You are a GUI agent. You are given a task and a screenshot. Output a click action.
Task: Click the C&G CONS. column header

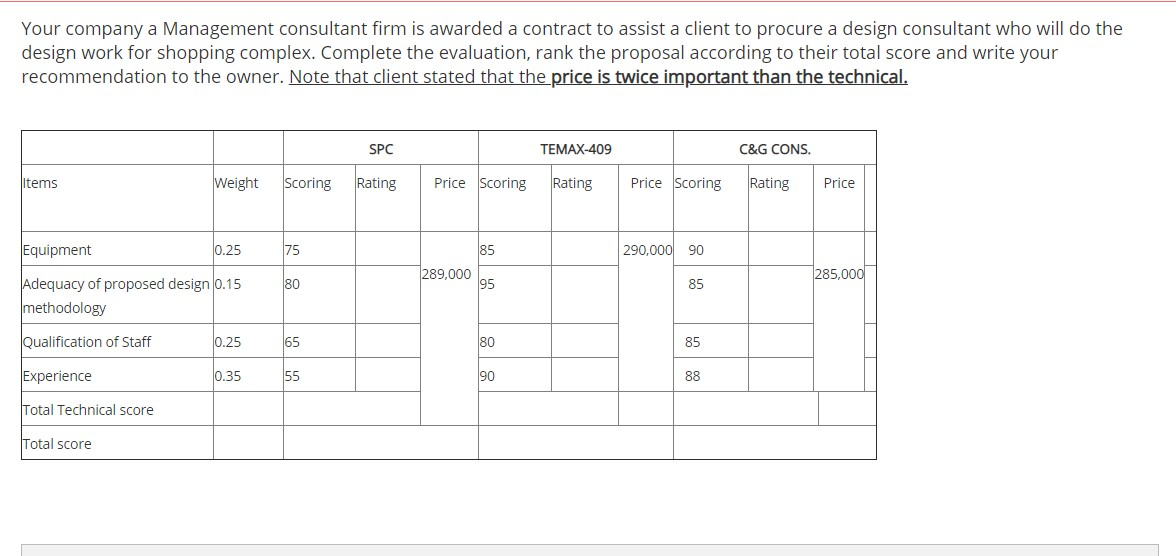coord(775,149)
